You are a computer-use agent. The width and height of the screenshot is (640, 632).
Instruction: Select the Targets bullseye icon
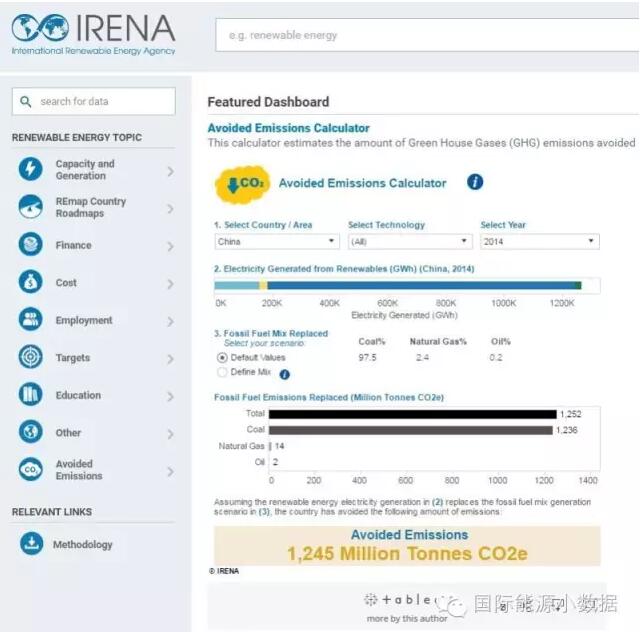coord(31,358)
